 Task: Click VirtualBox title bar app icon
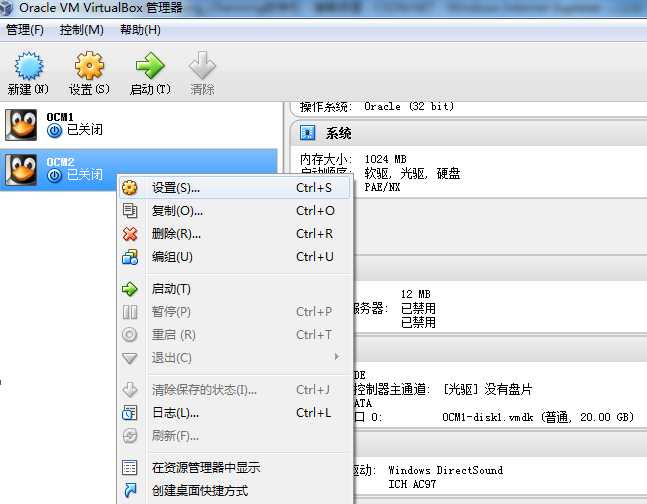tap(6, 7)
